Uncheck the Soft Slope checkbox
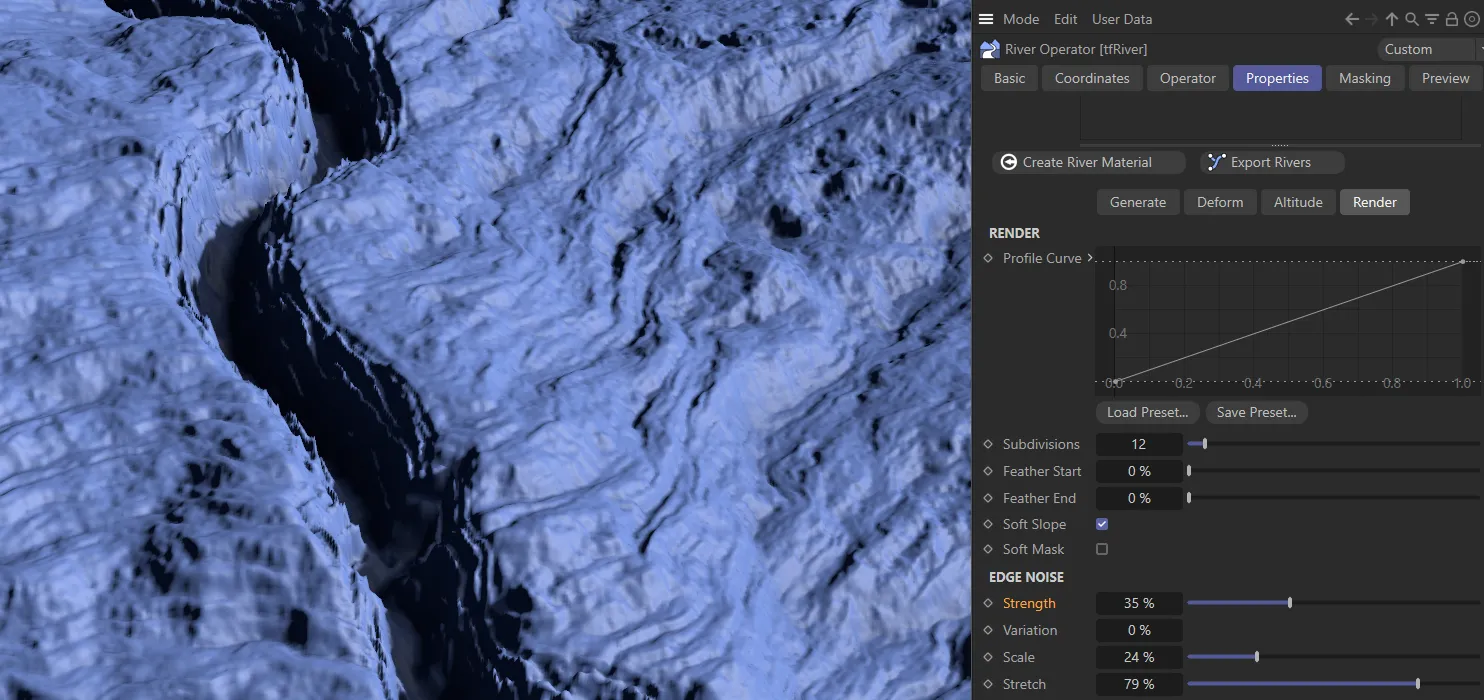 (x=1102, y=524)
